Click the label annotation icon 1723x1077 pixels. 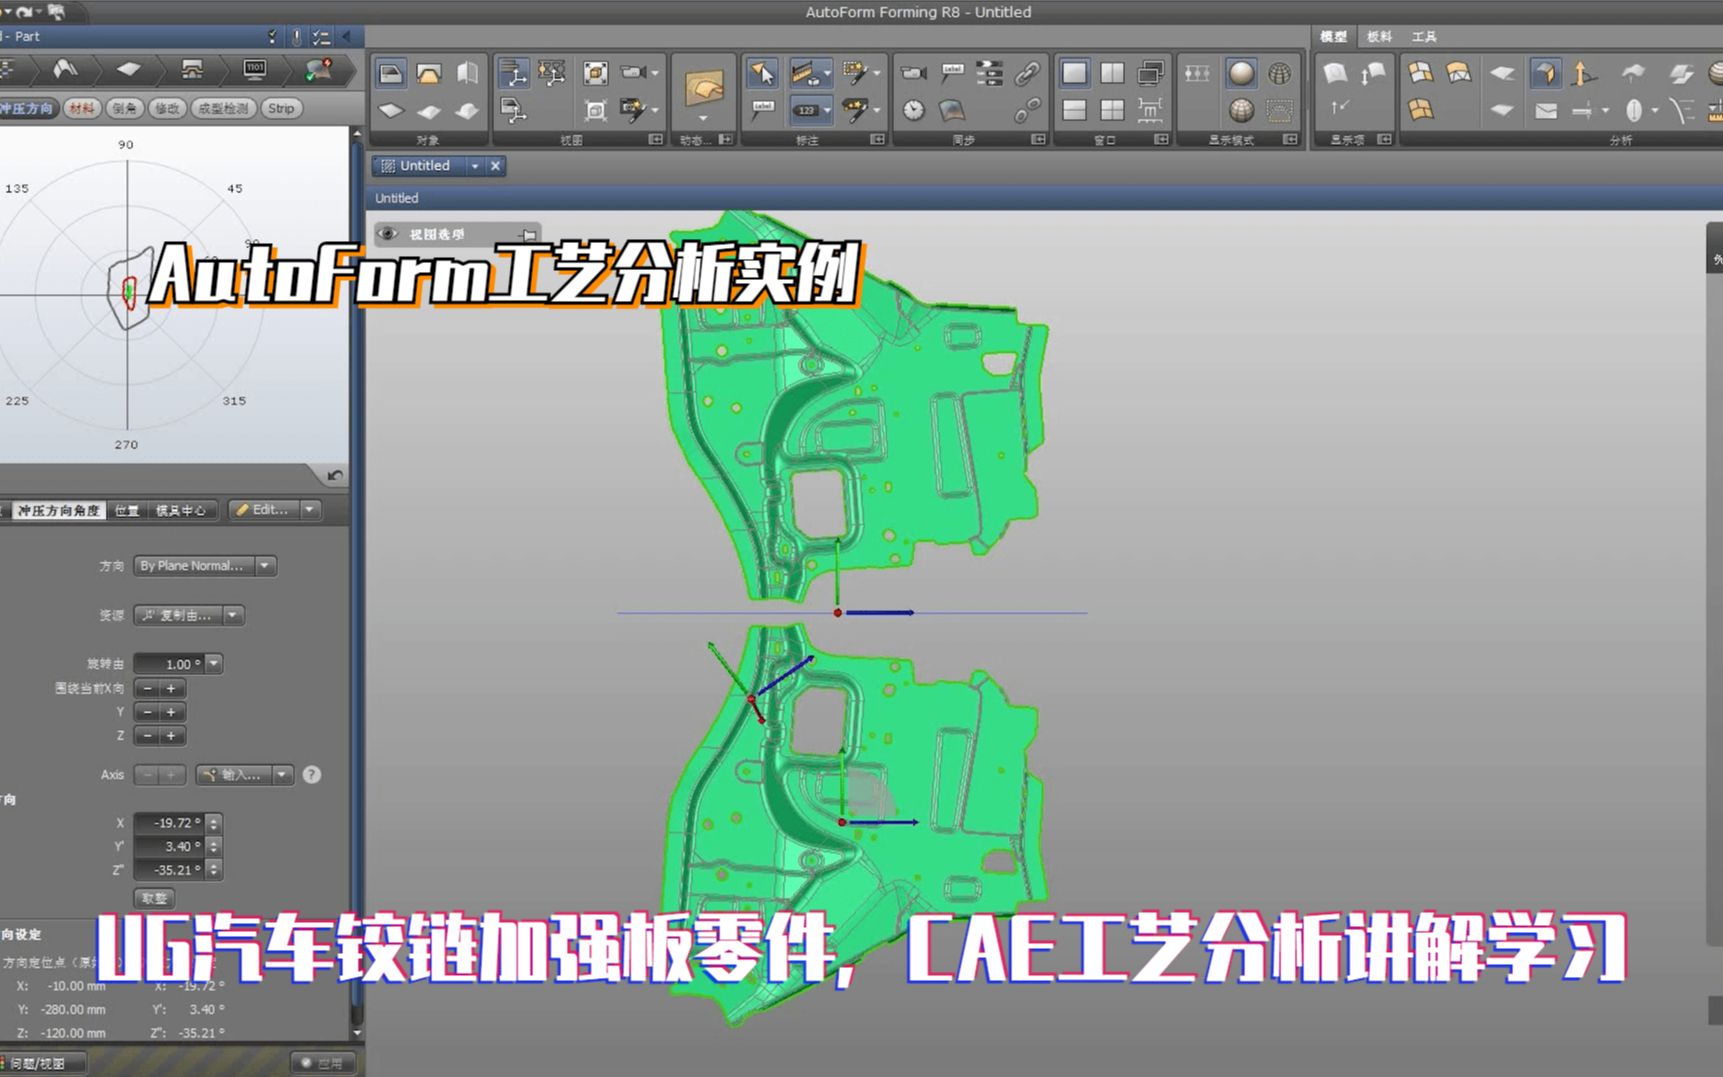click(763, 110)
